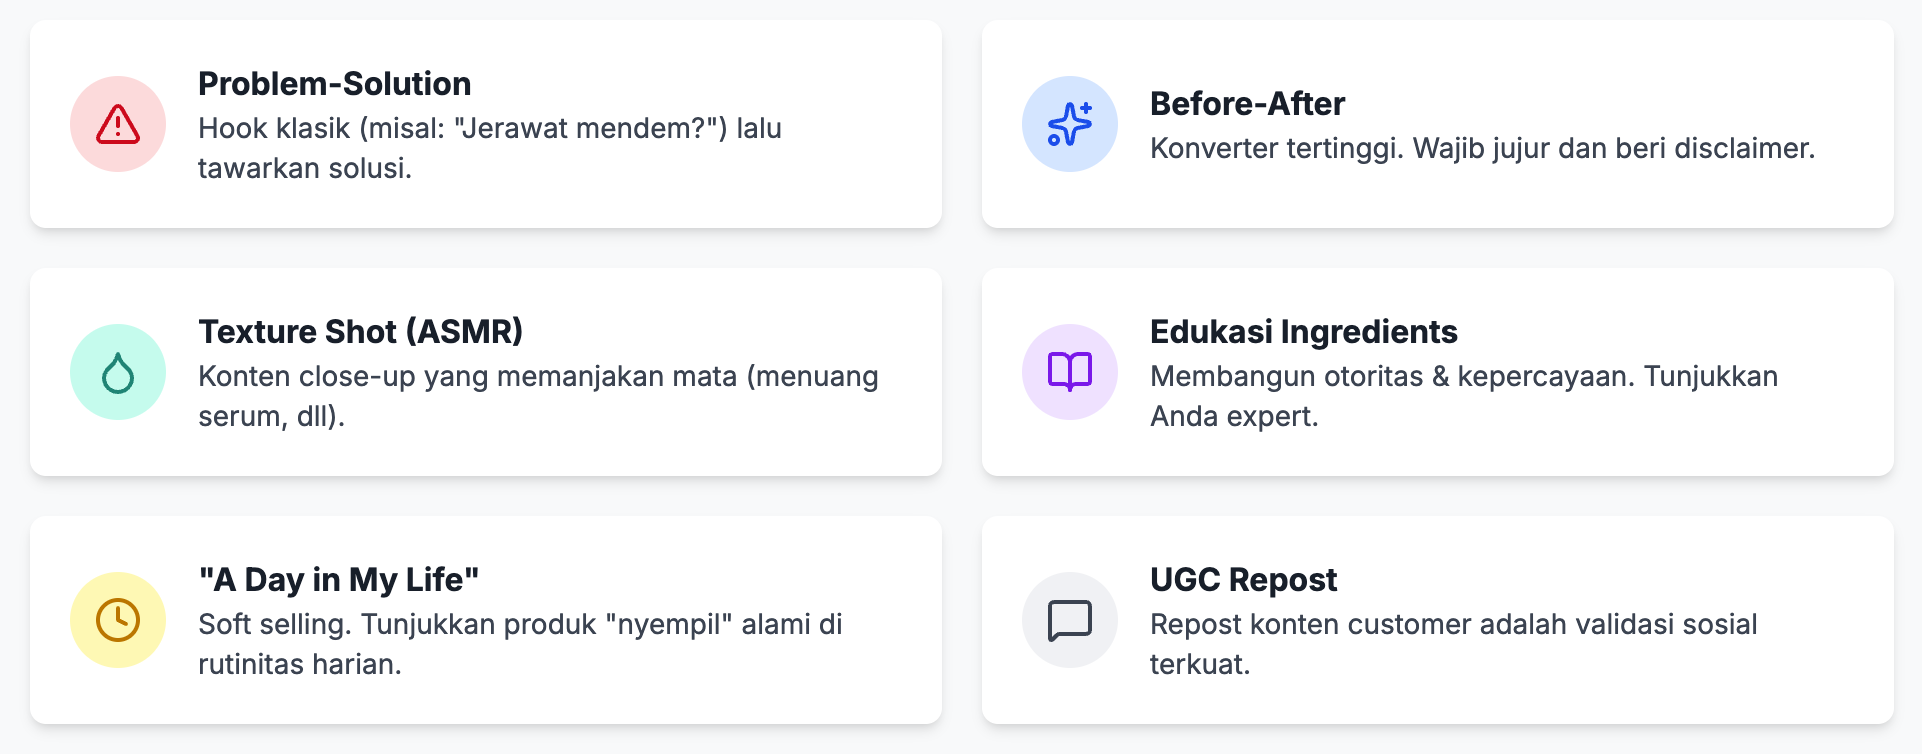The image size is (1922, 754).
Task: Click the Before-After heading text
Action: [1247, 103]
